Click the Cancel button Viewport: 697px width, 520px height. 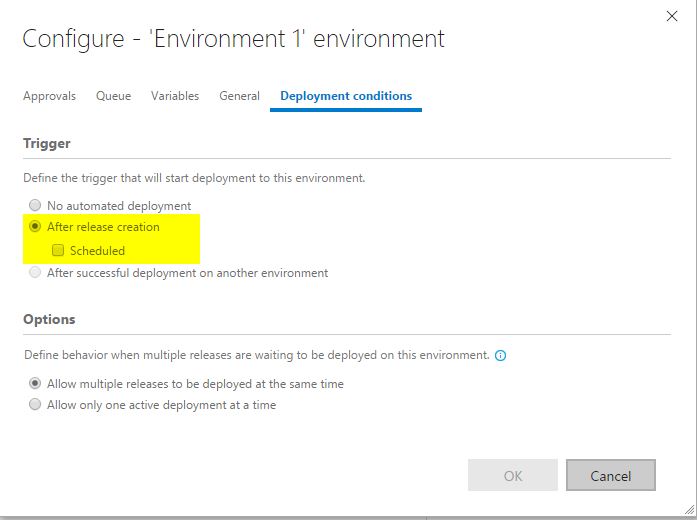click(611, 476)
